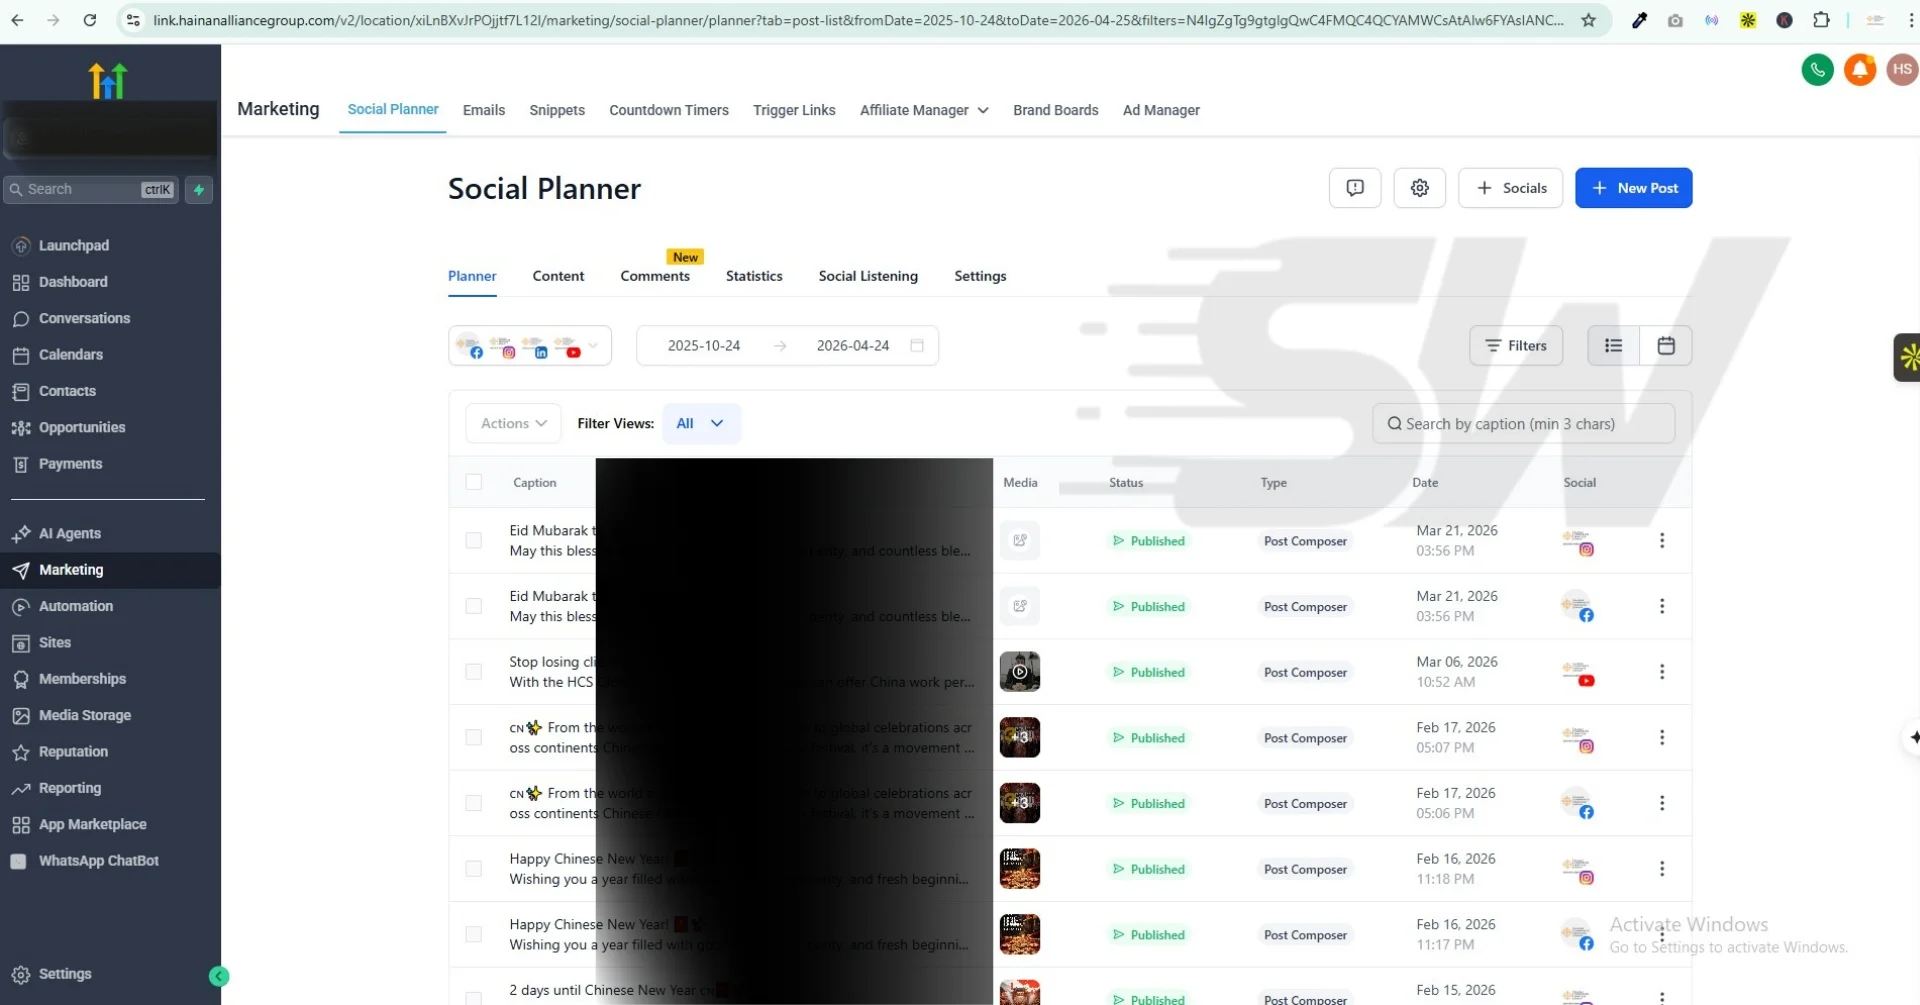Tick the select-all checkbox in Caption header
This screenshot has width=1920, height=1005.
point(474,483)
